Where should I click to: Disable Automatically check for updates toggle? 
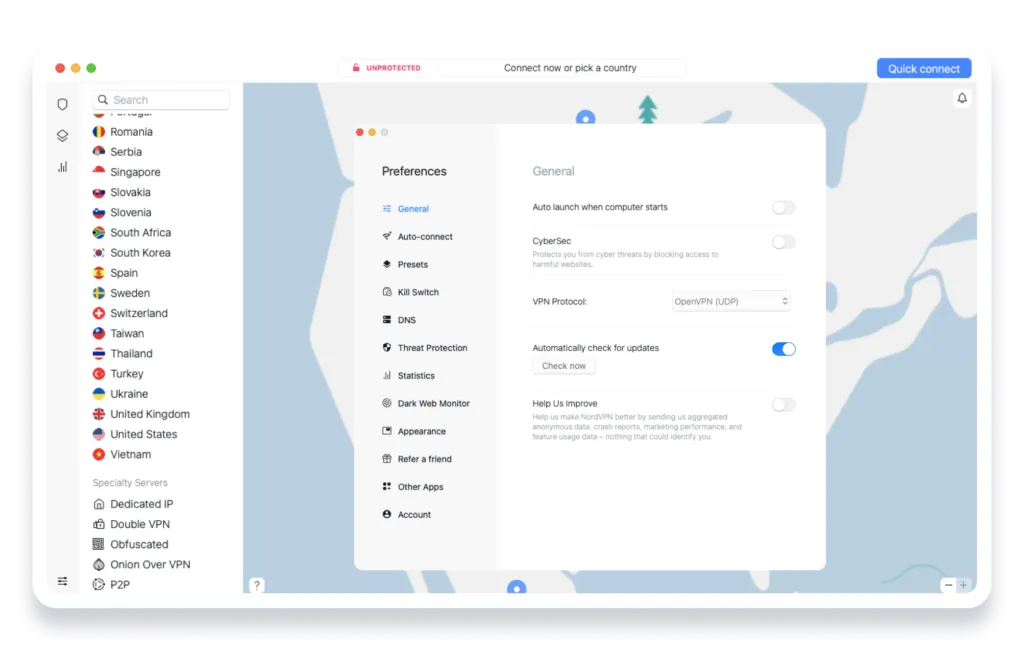[x=783, y=349]
